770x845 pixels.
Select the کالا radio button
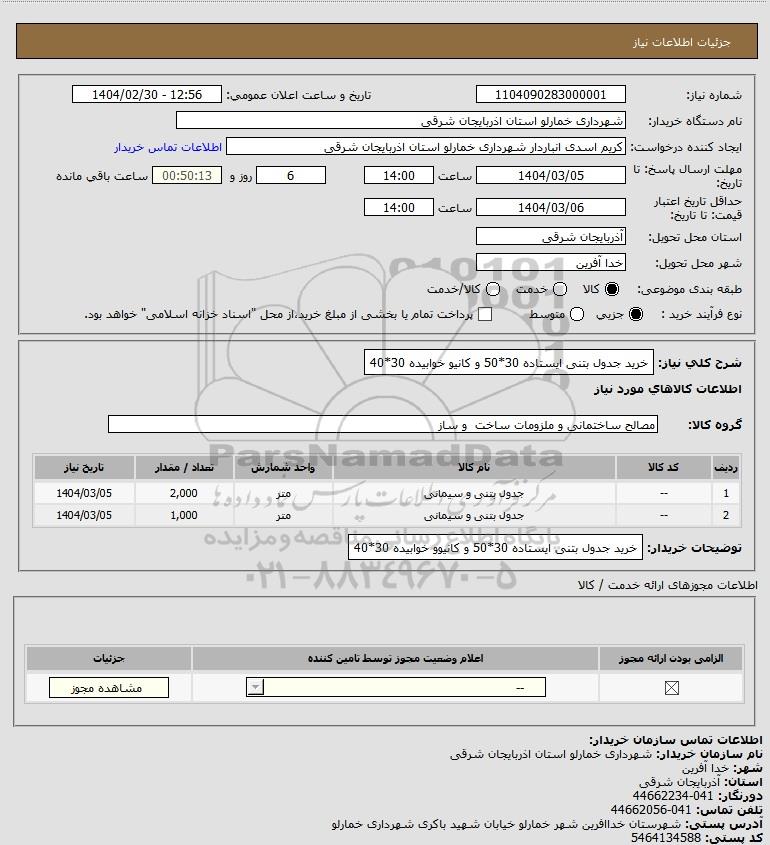(x=612, y=289)
